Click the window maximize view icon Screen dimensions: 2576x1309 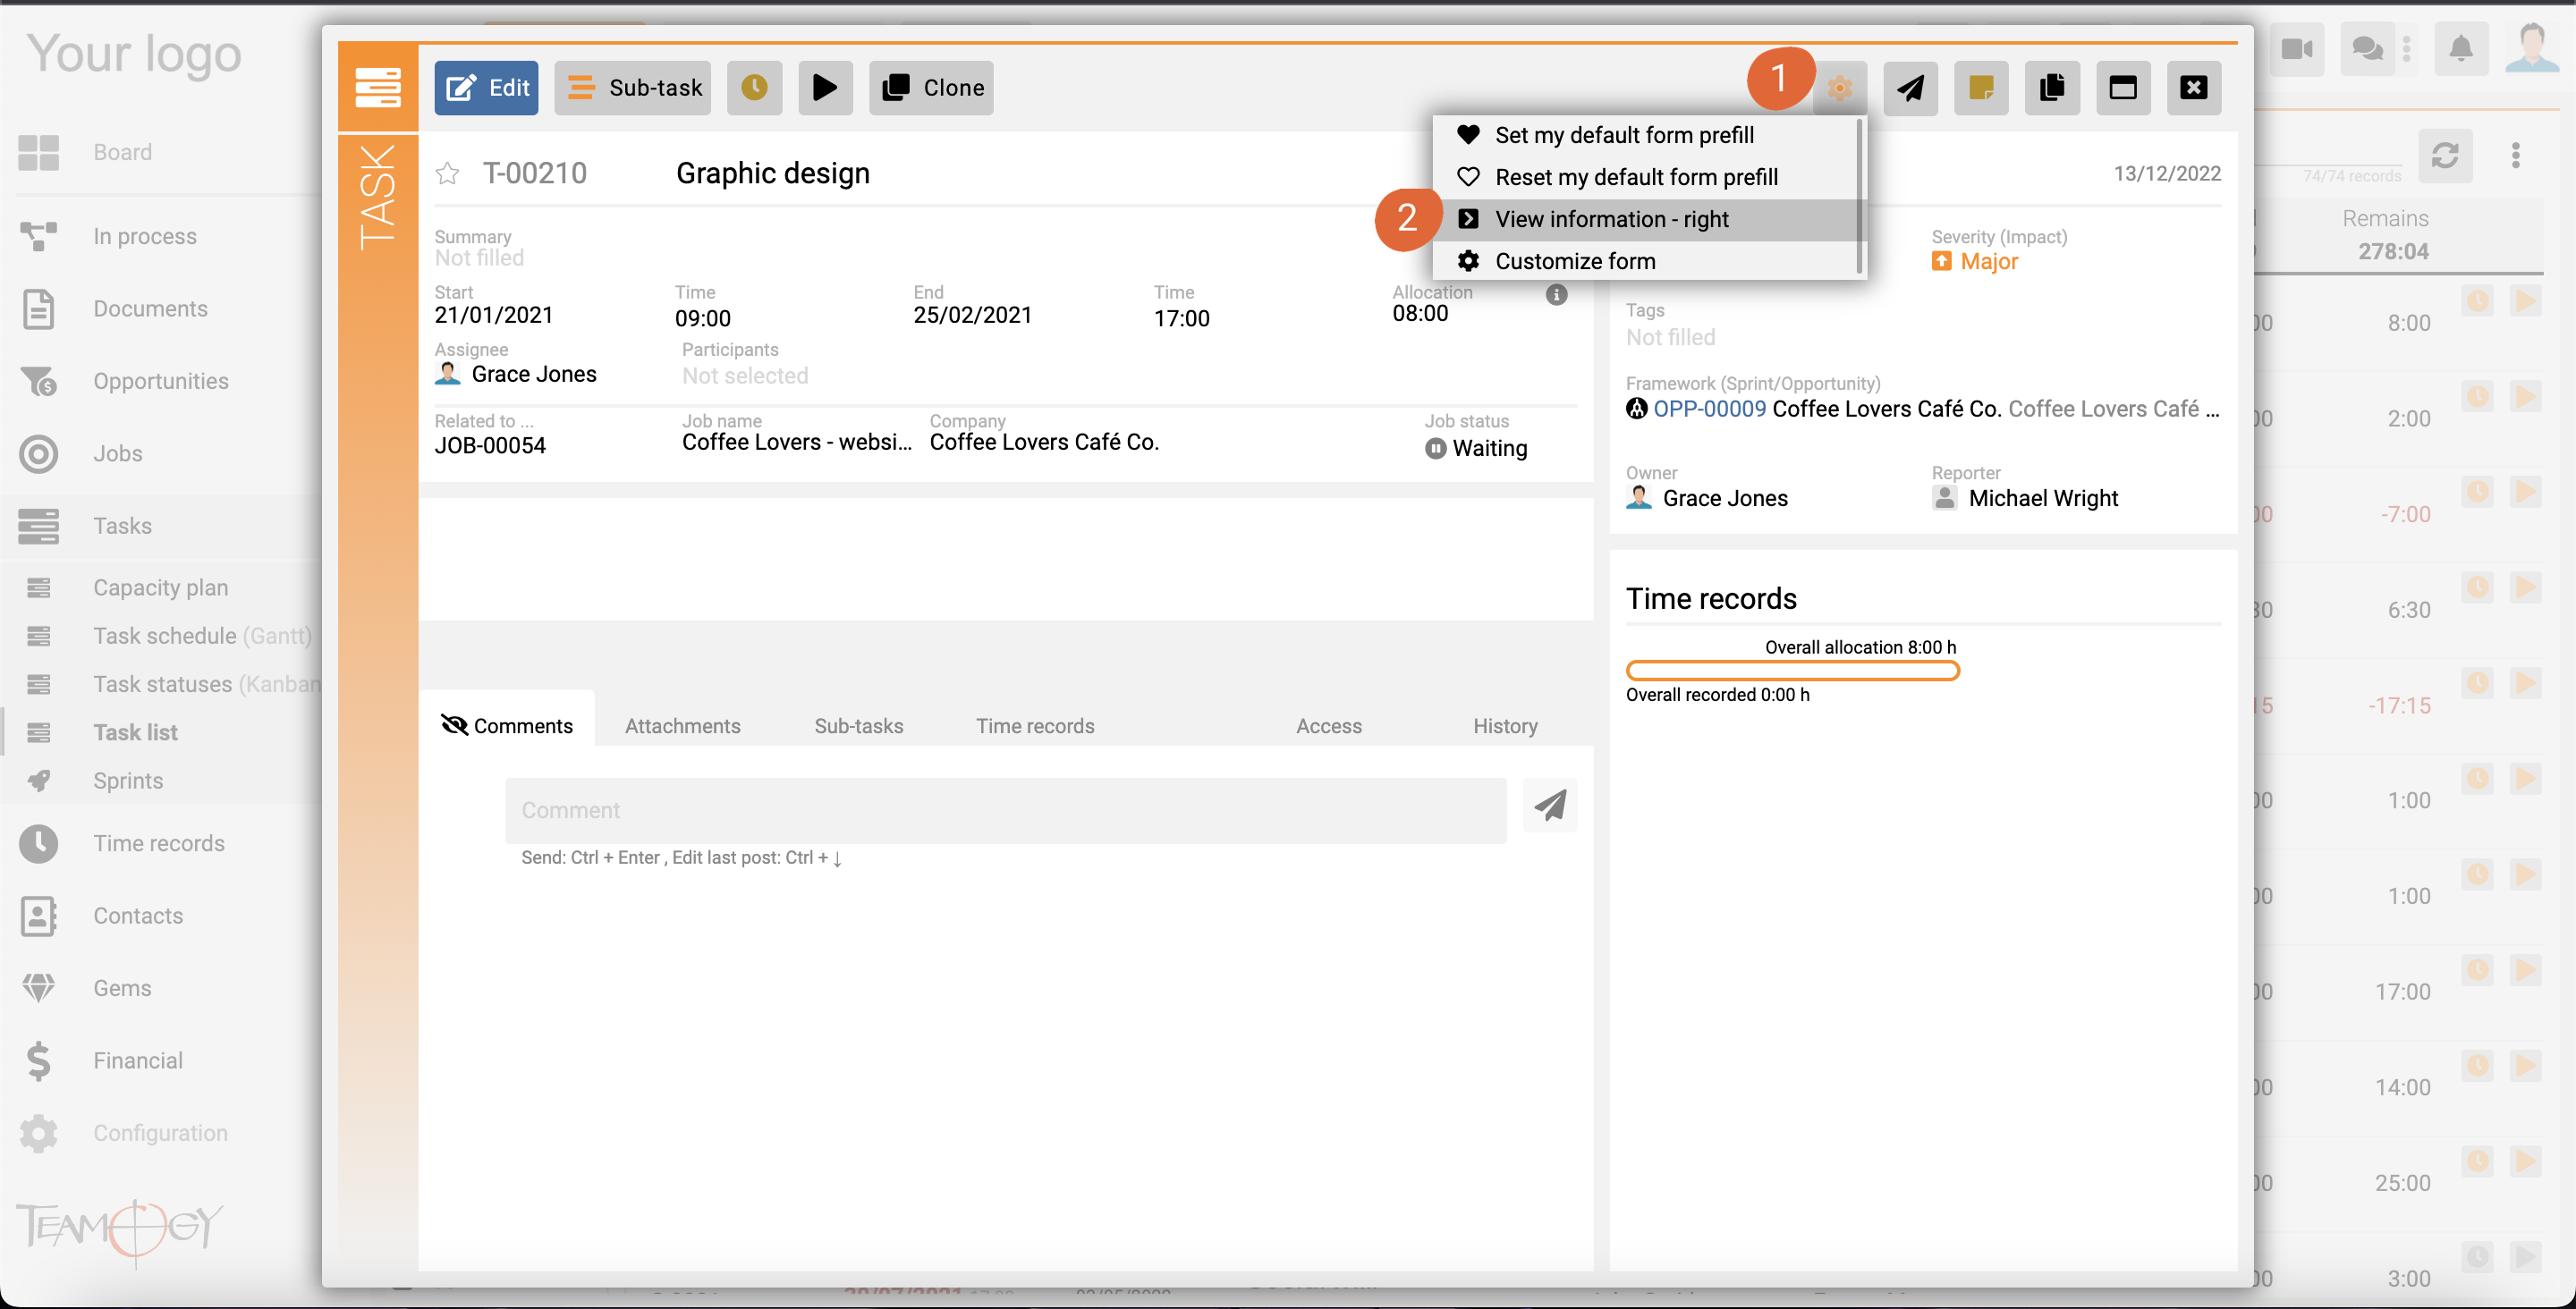point(2123,88)
